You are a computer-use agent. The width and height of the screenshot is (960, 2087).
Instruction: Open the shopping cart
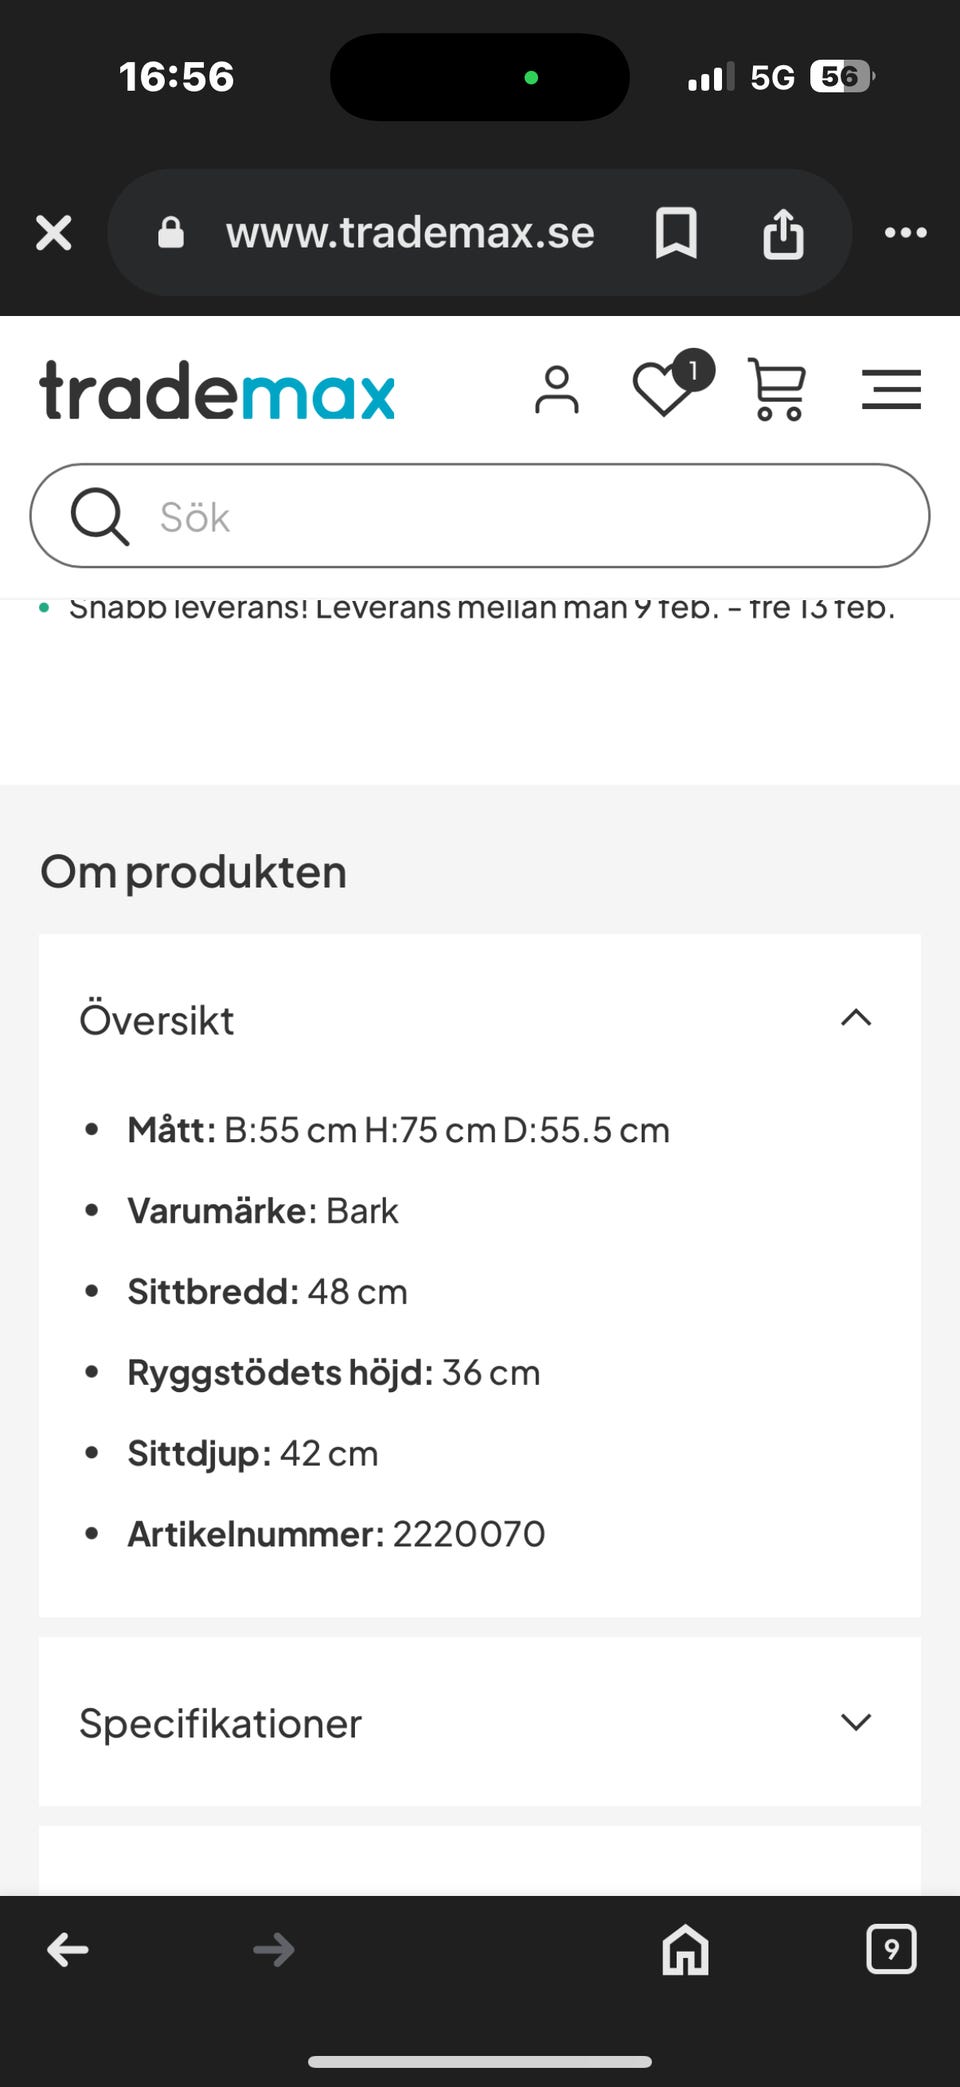pos(777,390)
